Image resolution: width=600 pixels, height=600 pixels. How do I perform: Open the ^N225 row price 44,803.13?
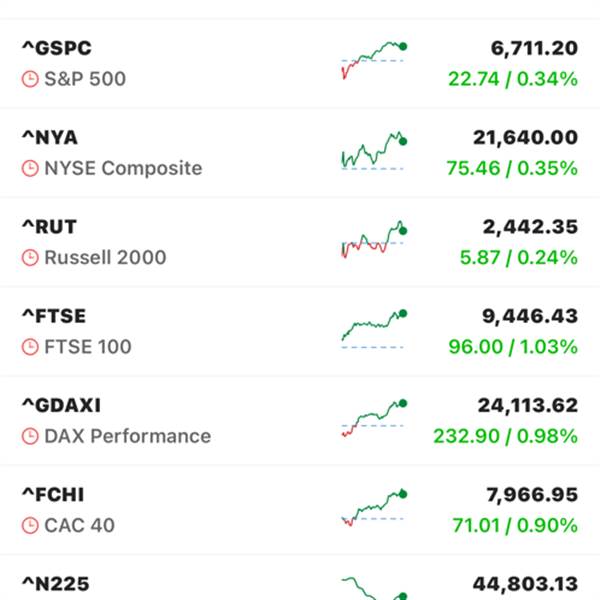pyautogui.click(x=524, y=585)
